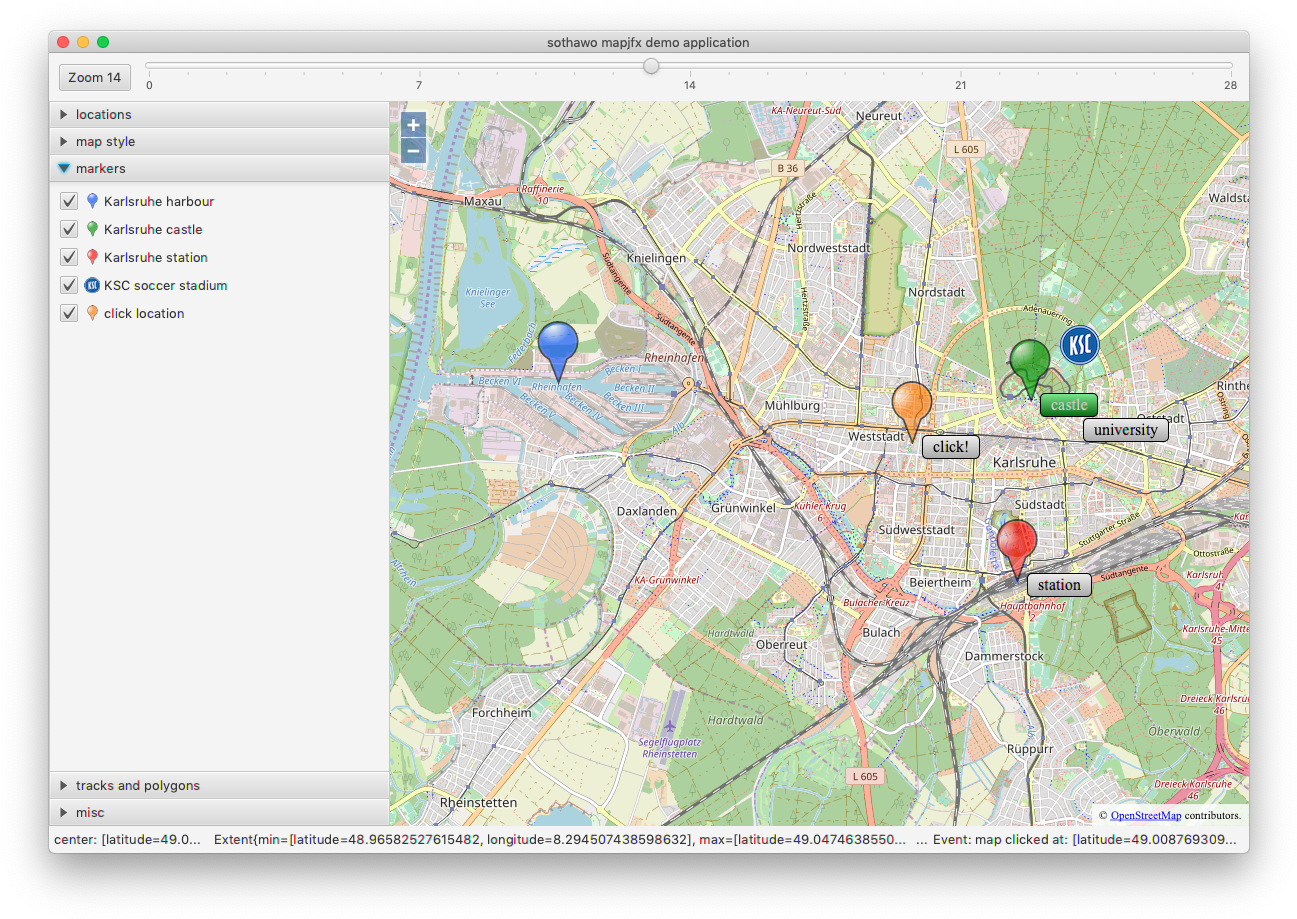Click the green castle marker pin on map

1029,369
